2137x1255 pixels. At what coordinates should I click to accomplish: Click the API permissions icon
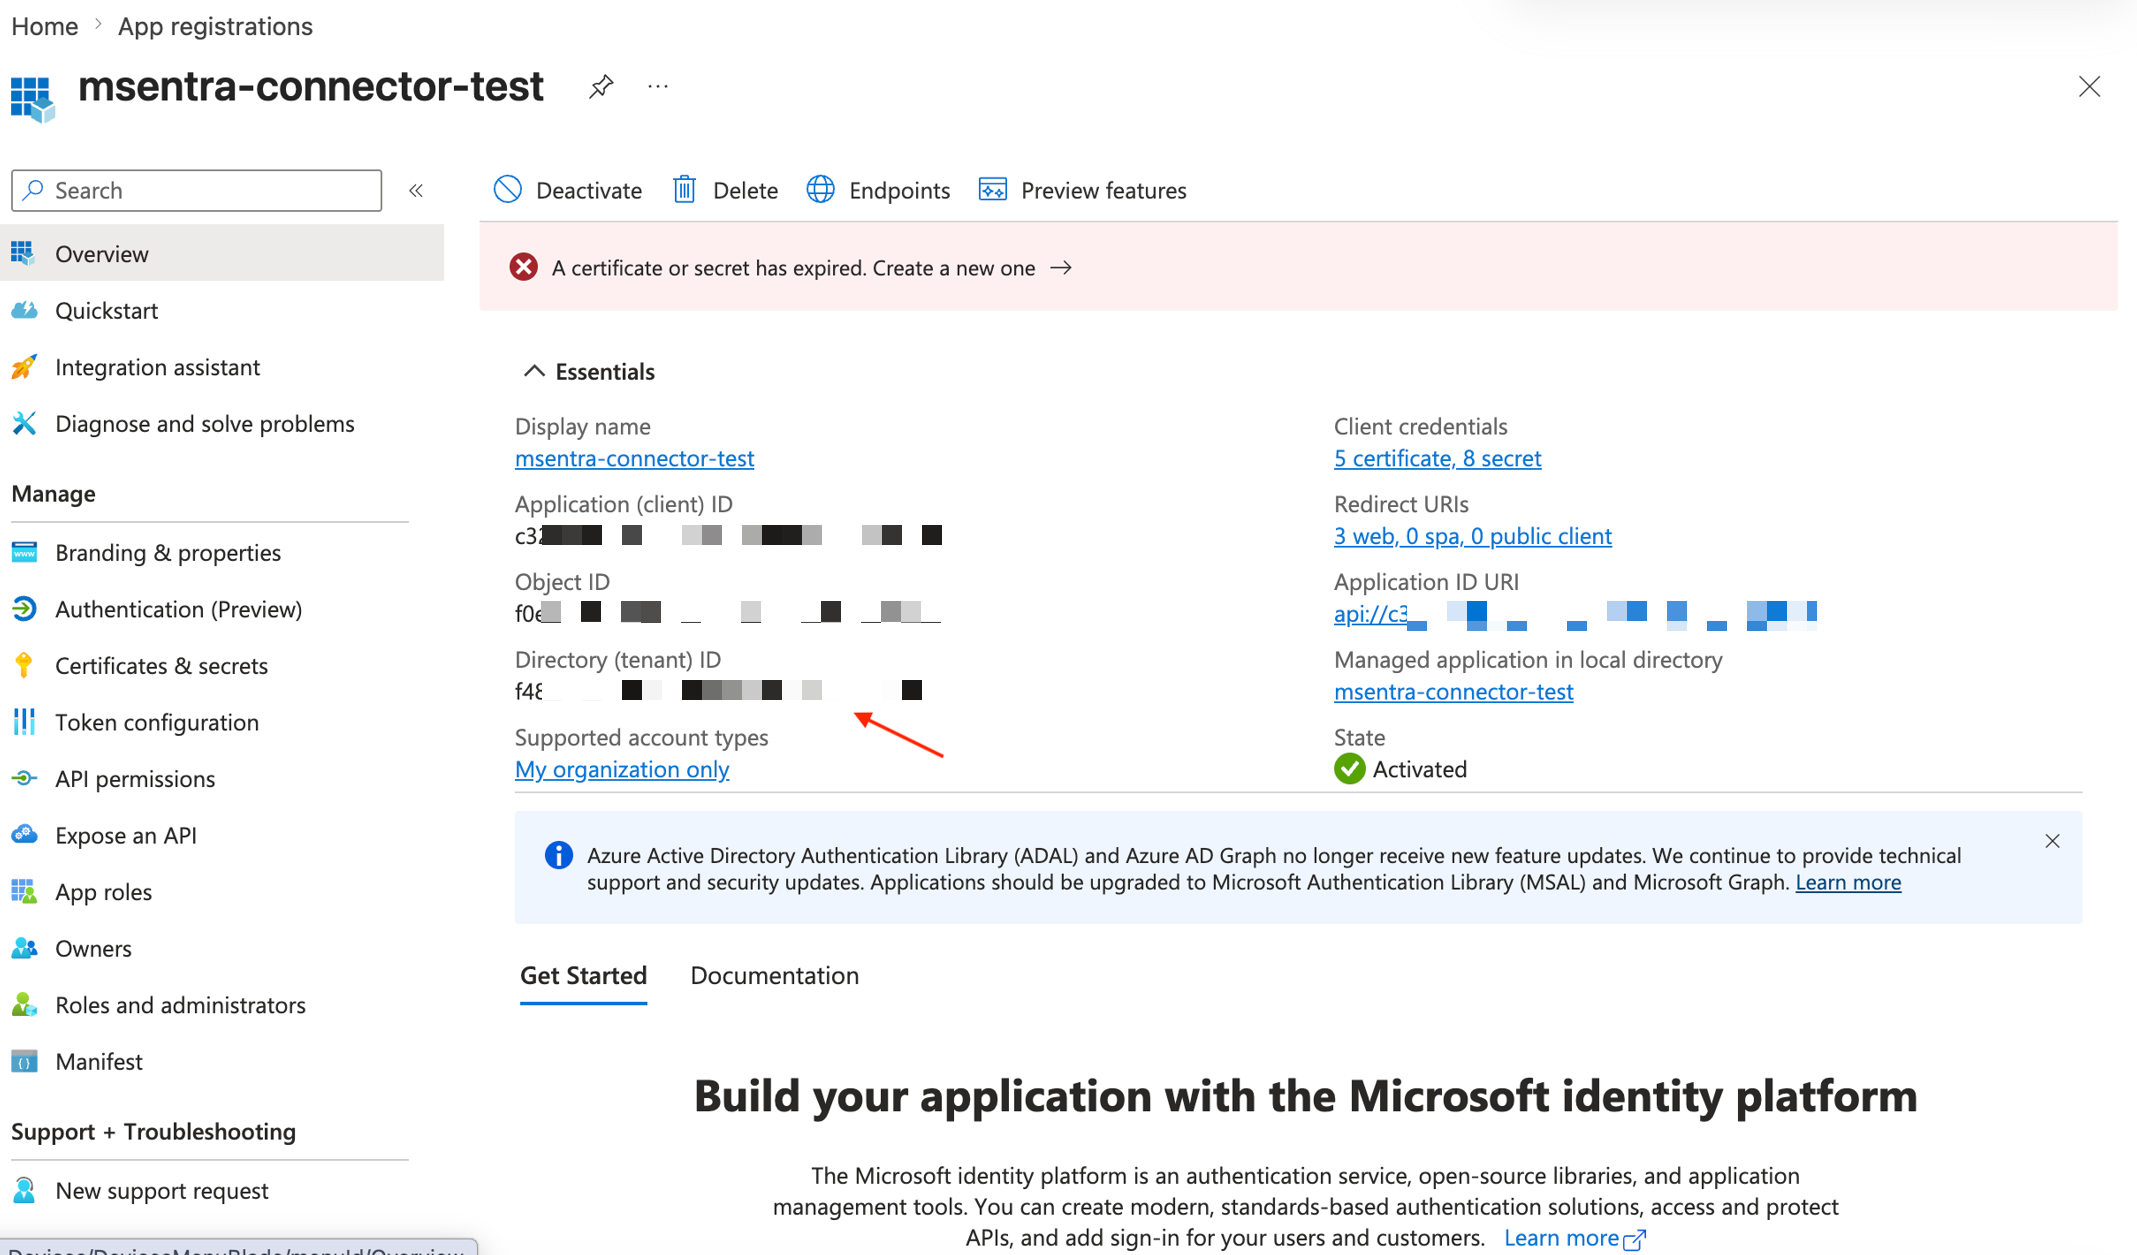tap(25, 778)
